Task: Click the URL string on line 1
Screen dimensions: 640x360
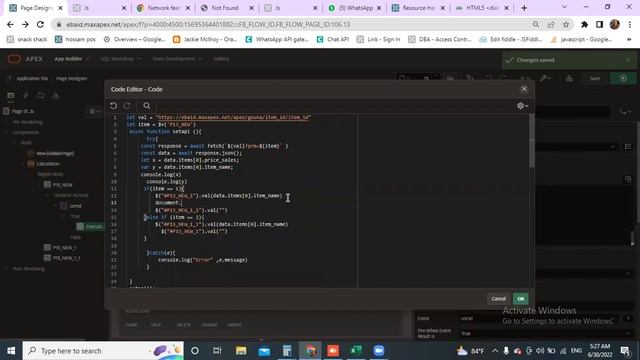Action: pos(233,117)
